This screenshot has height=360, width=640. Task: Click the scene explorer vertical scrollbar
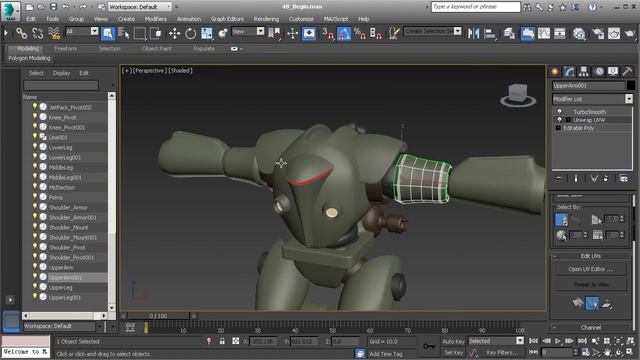[111, 202]
